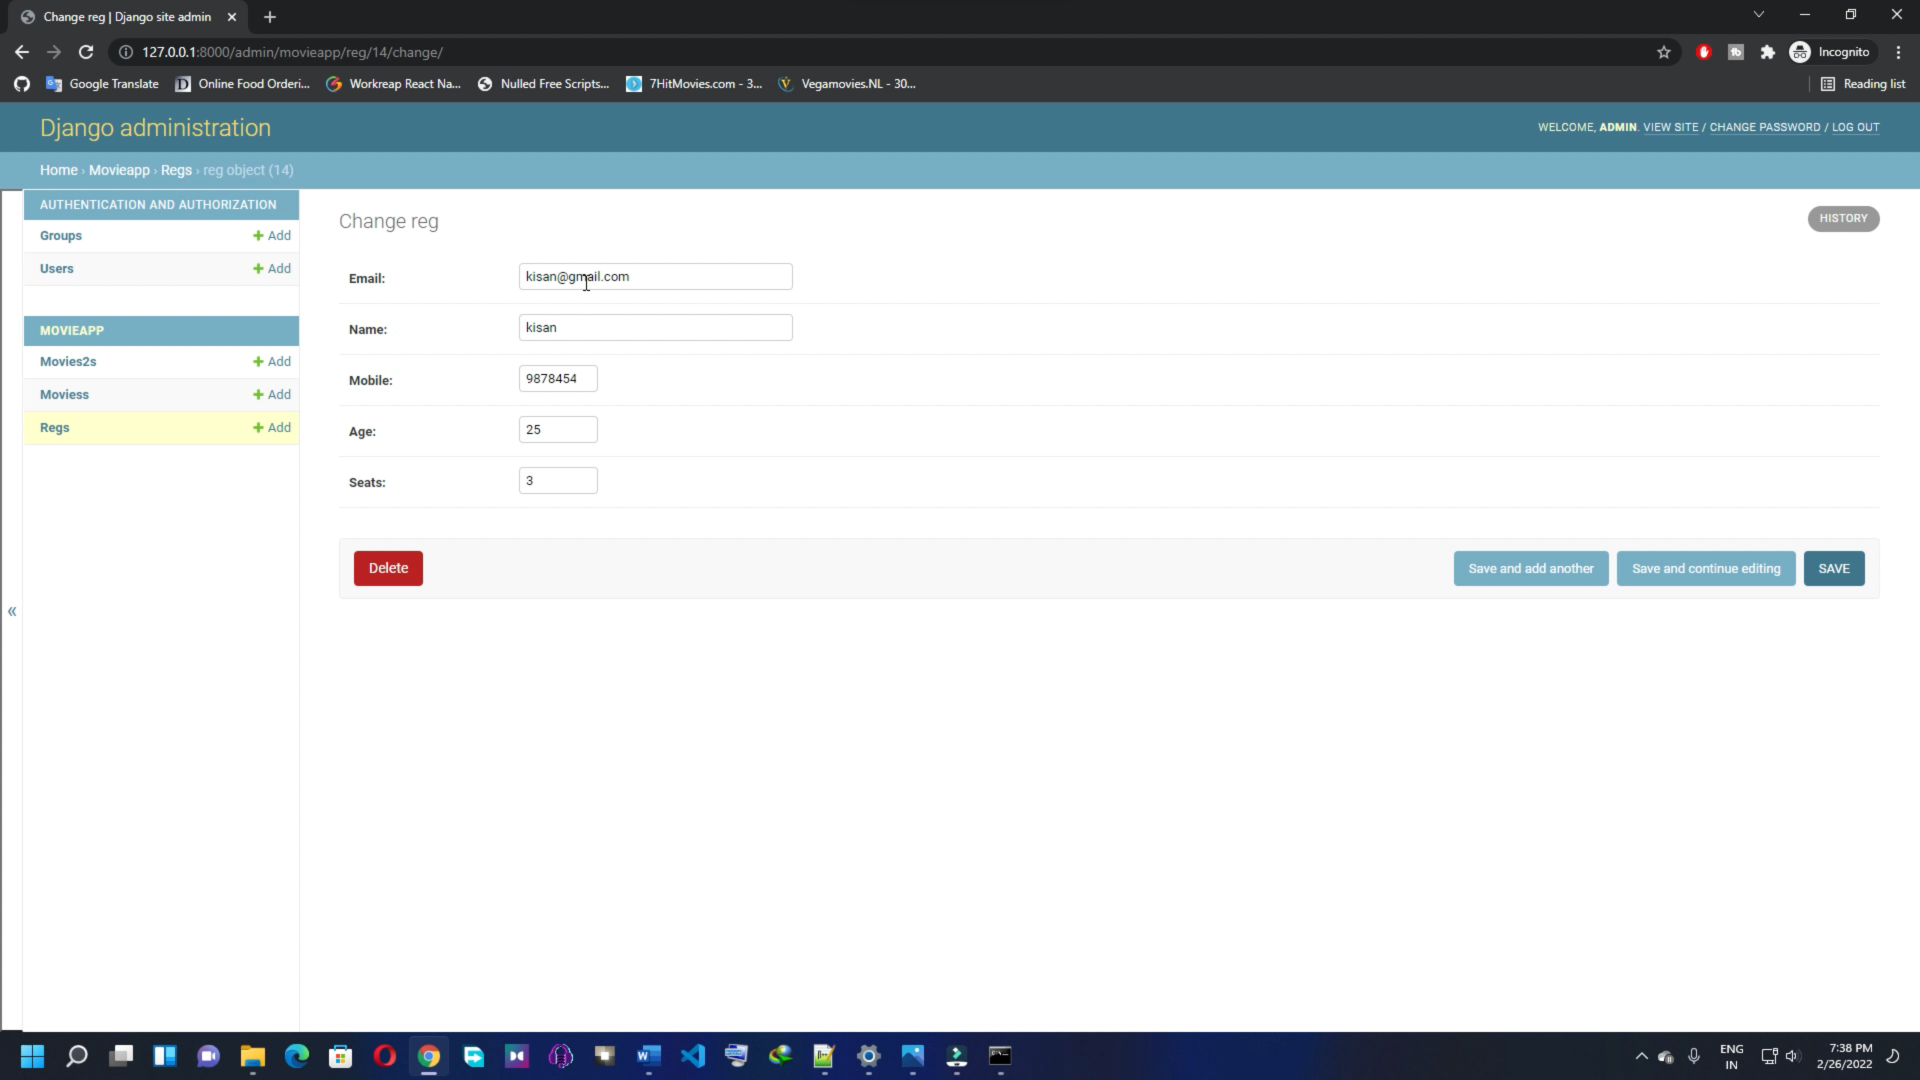This screenshot has height=1080, width=1920.
Task: Reload the page with refresh icon
Action: pyautogui.click(x=86, y=52)
